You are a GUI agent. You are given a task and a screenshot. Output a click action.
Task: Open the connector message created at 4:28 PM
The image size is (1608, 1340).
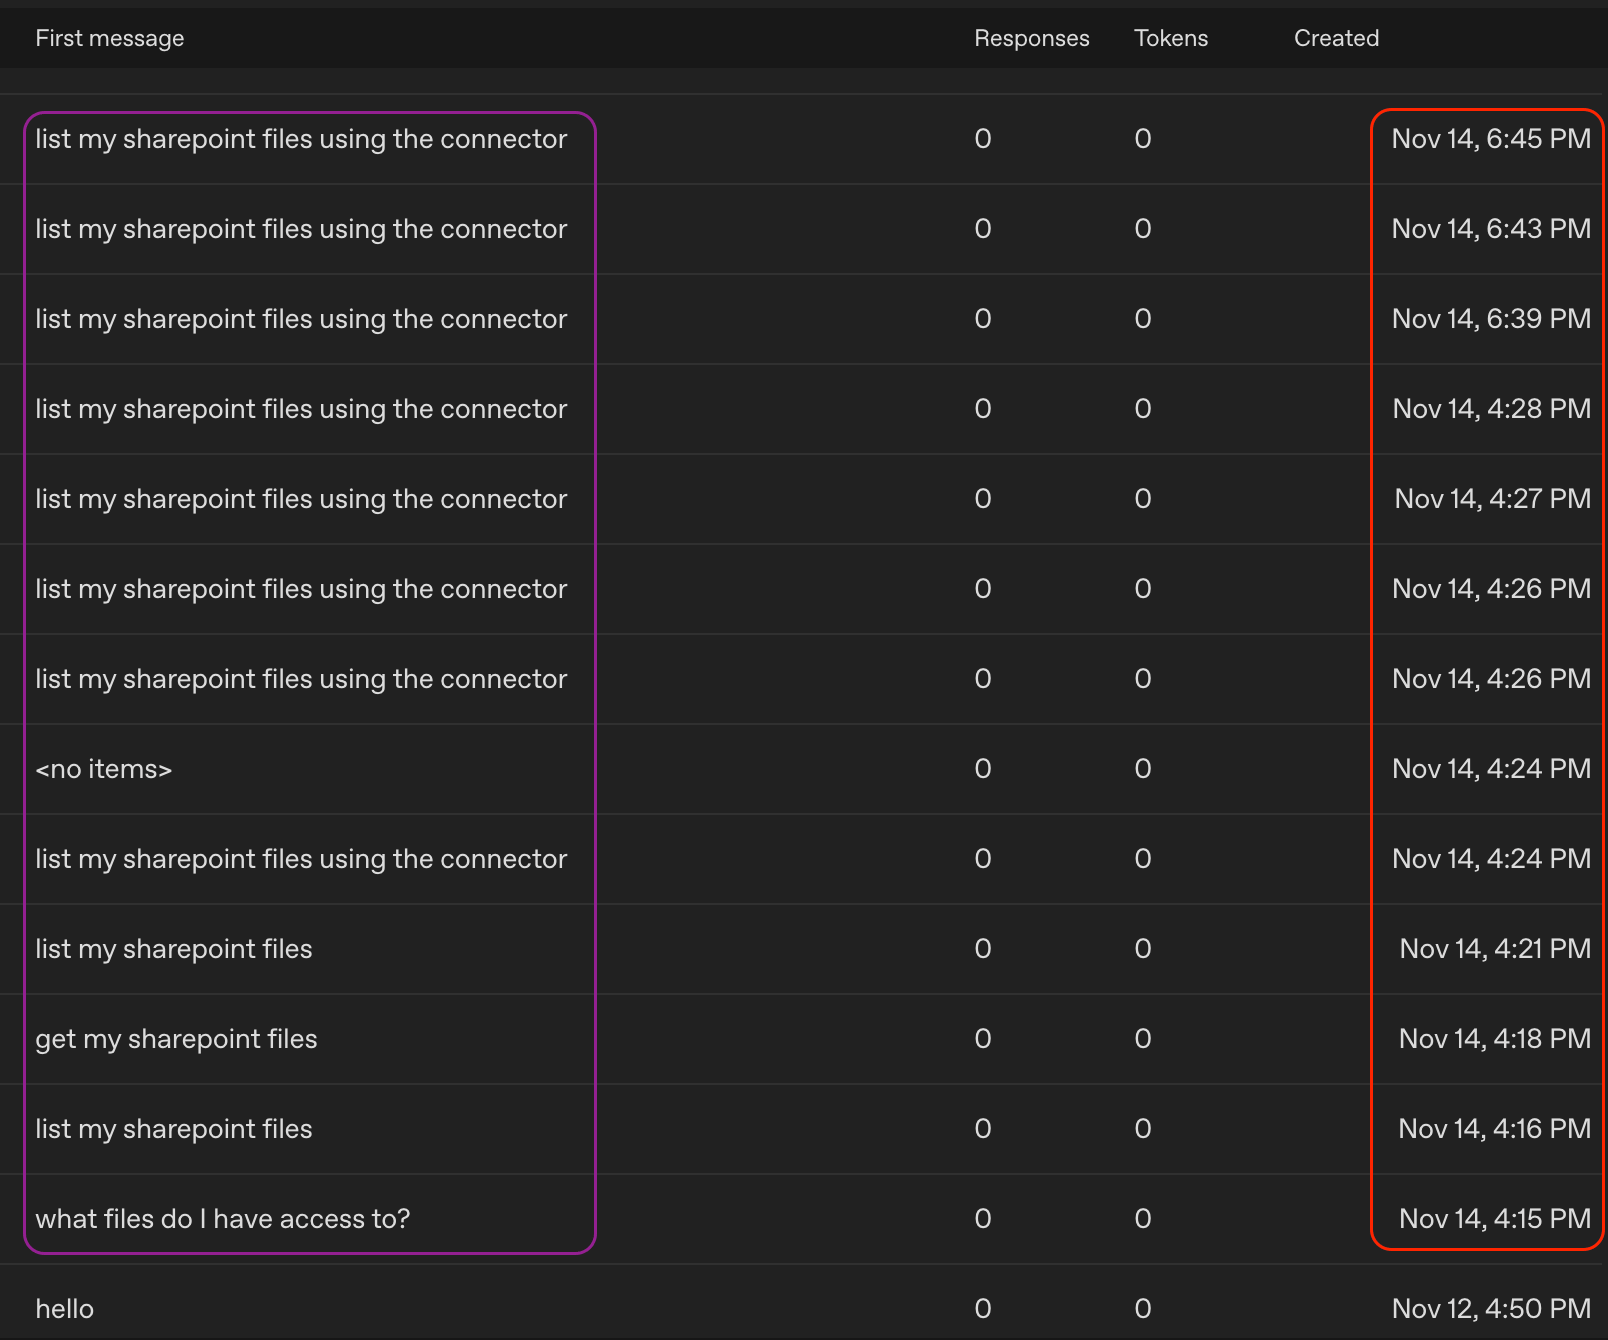coord(301,409)
